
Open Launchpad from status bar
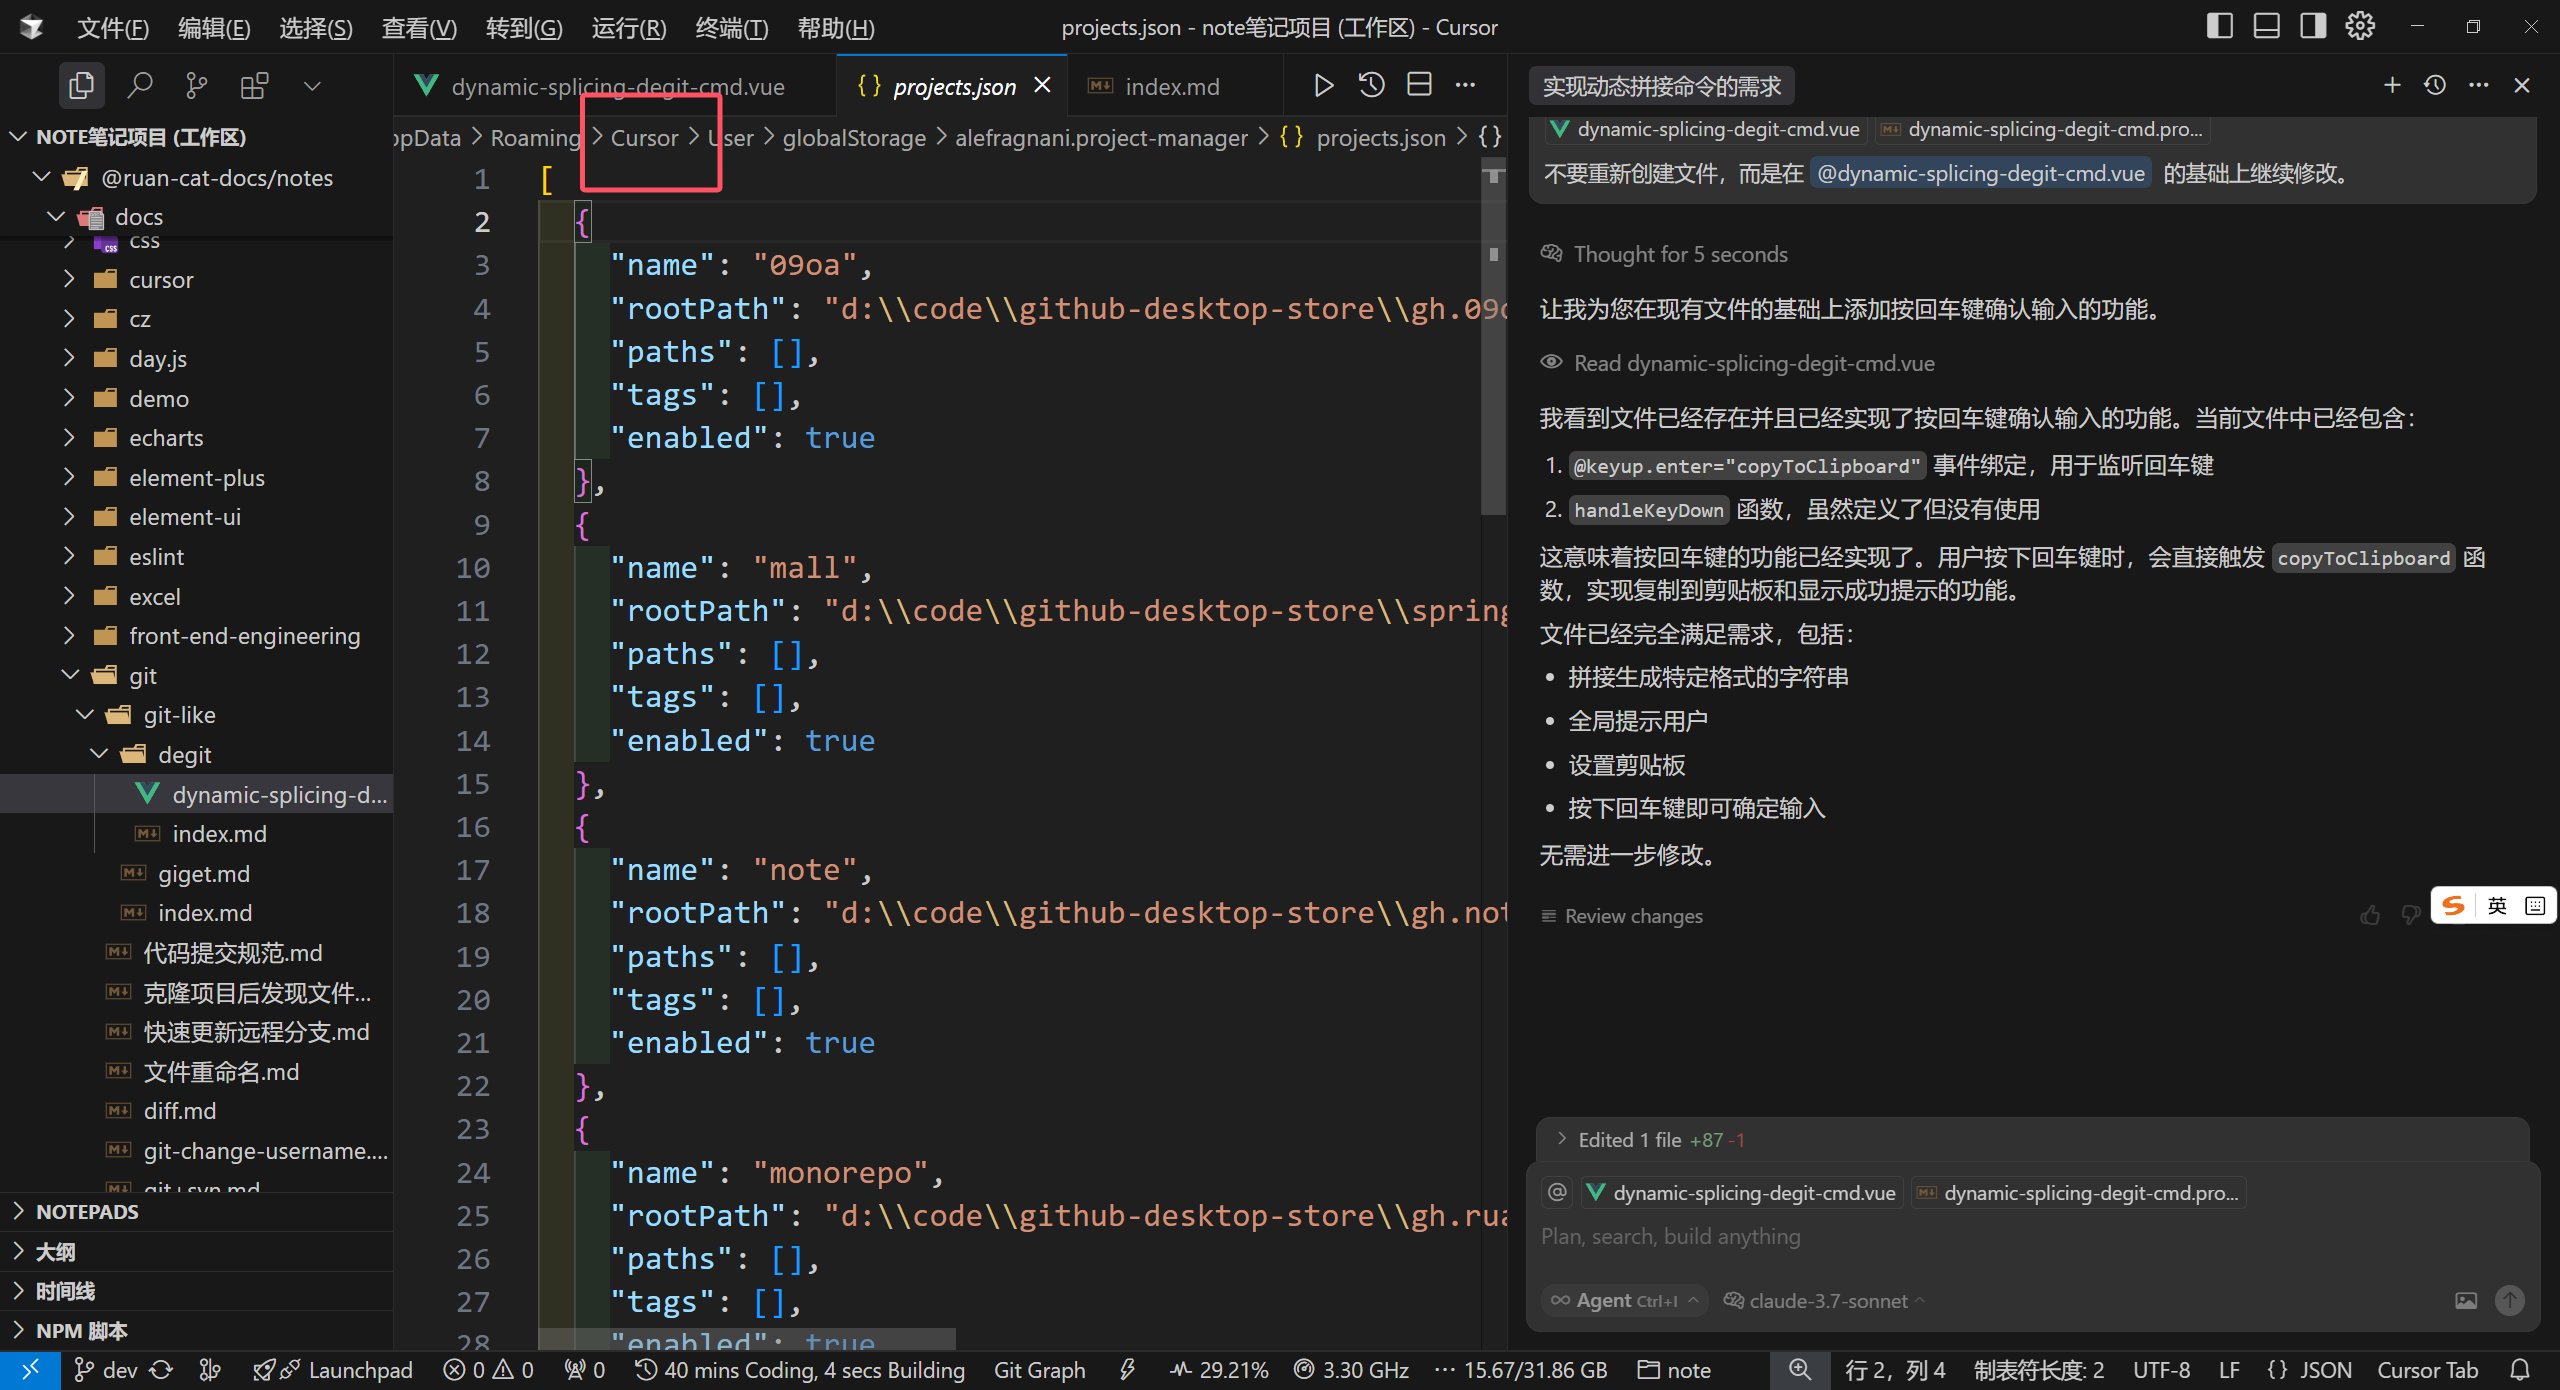click(332, 1370)
